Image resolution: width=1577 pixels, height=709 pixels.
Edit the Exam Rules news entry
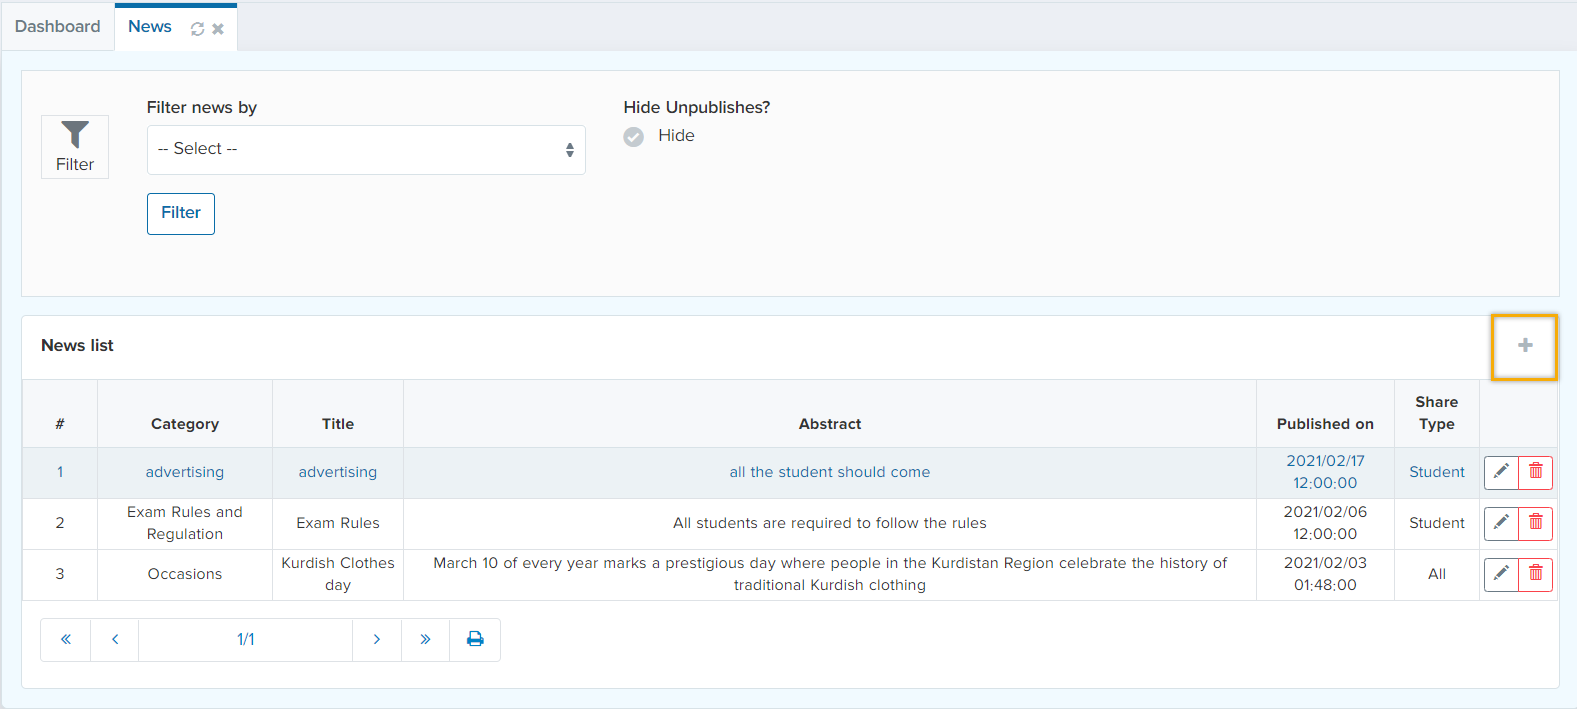pos(1501,523)
